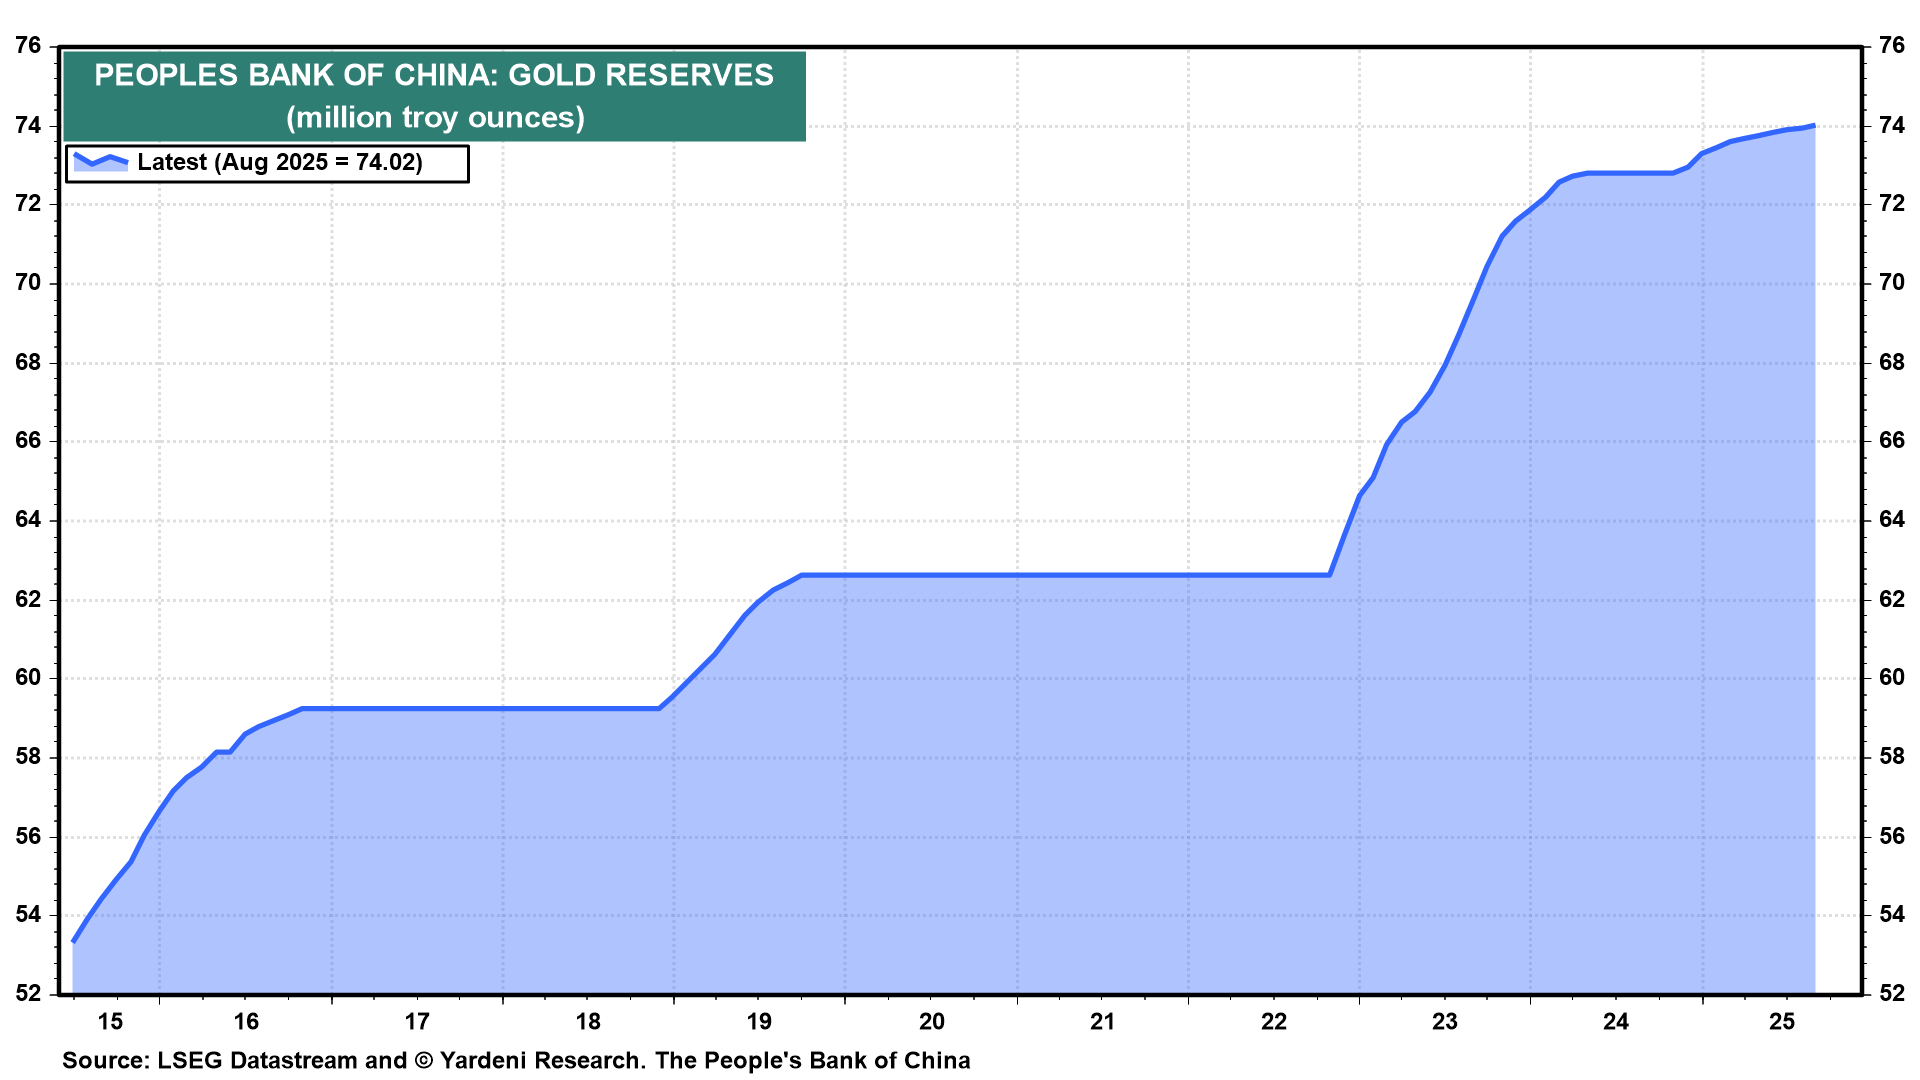
Task: Click the right y-axis label 66
Action: click(1891, 441)
